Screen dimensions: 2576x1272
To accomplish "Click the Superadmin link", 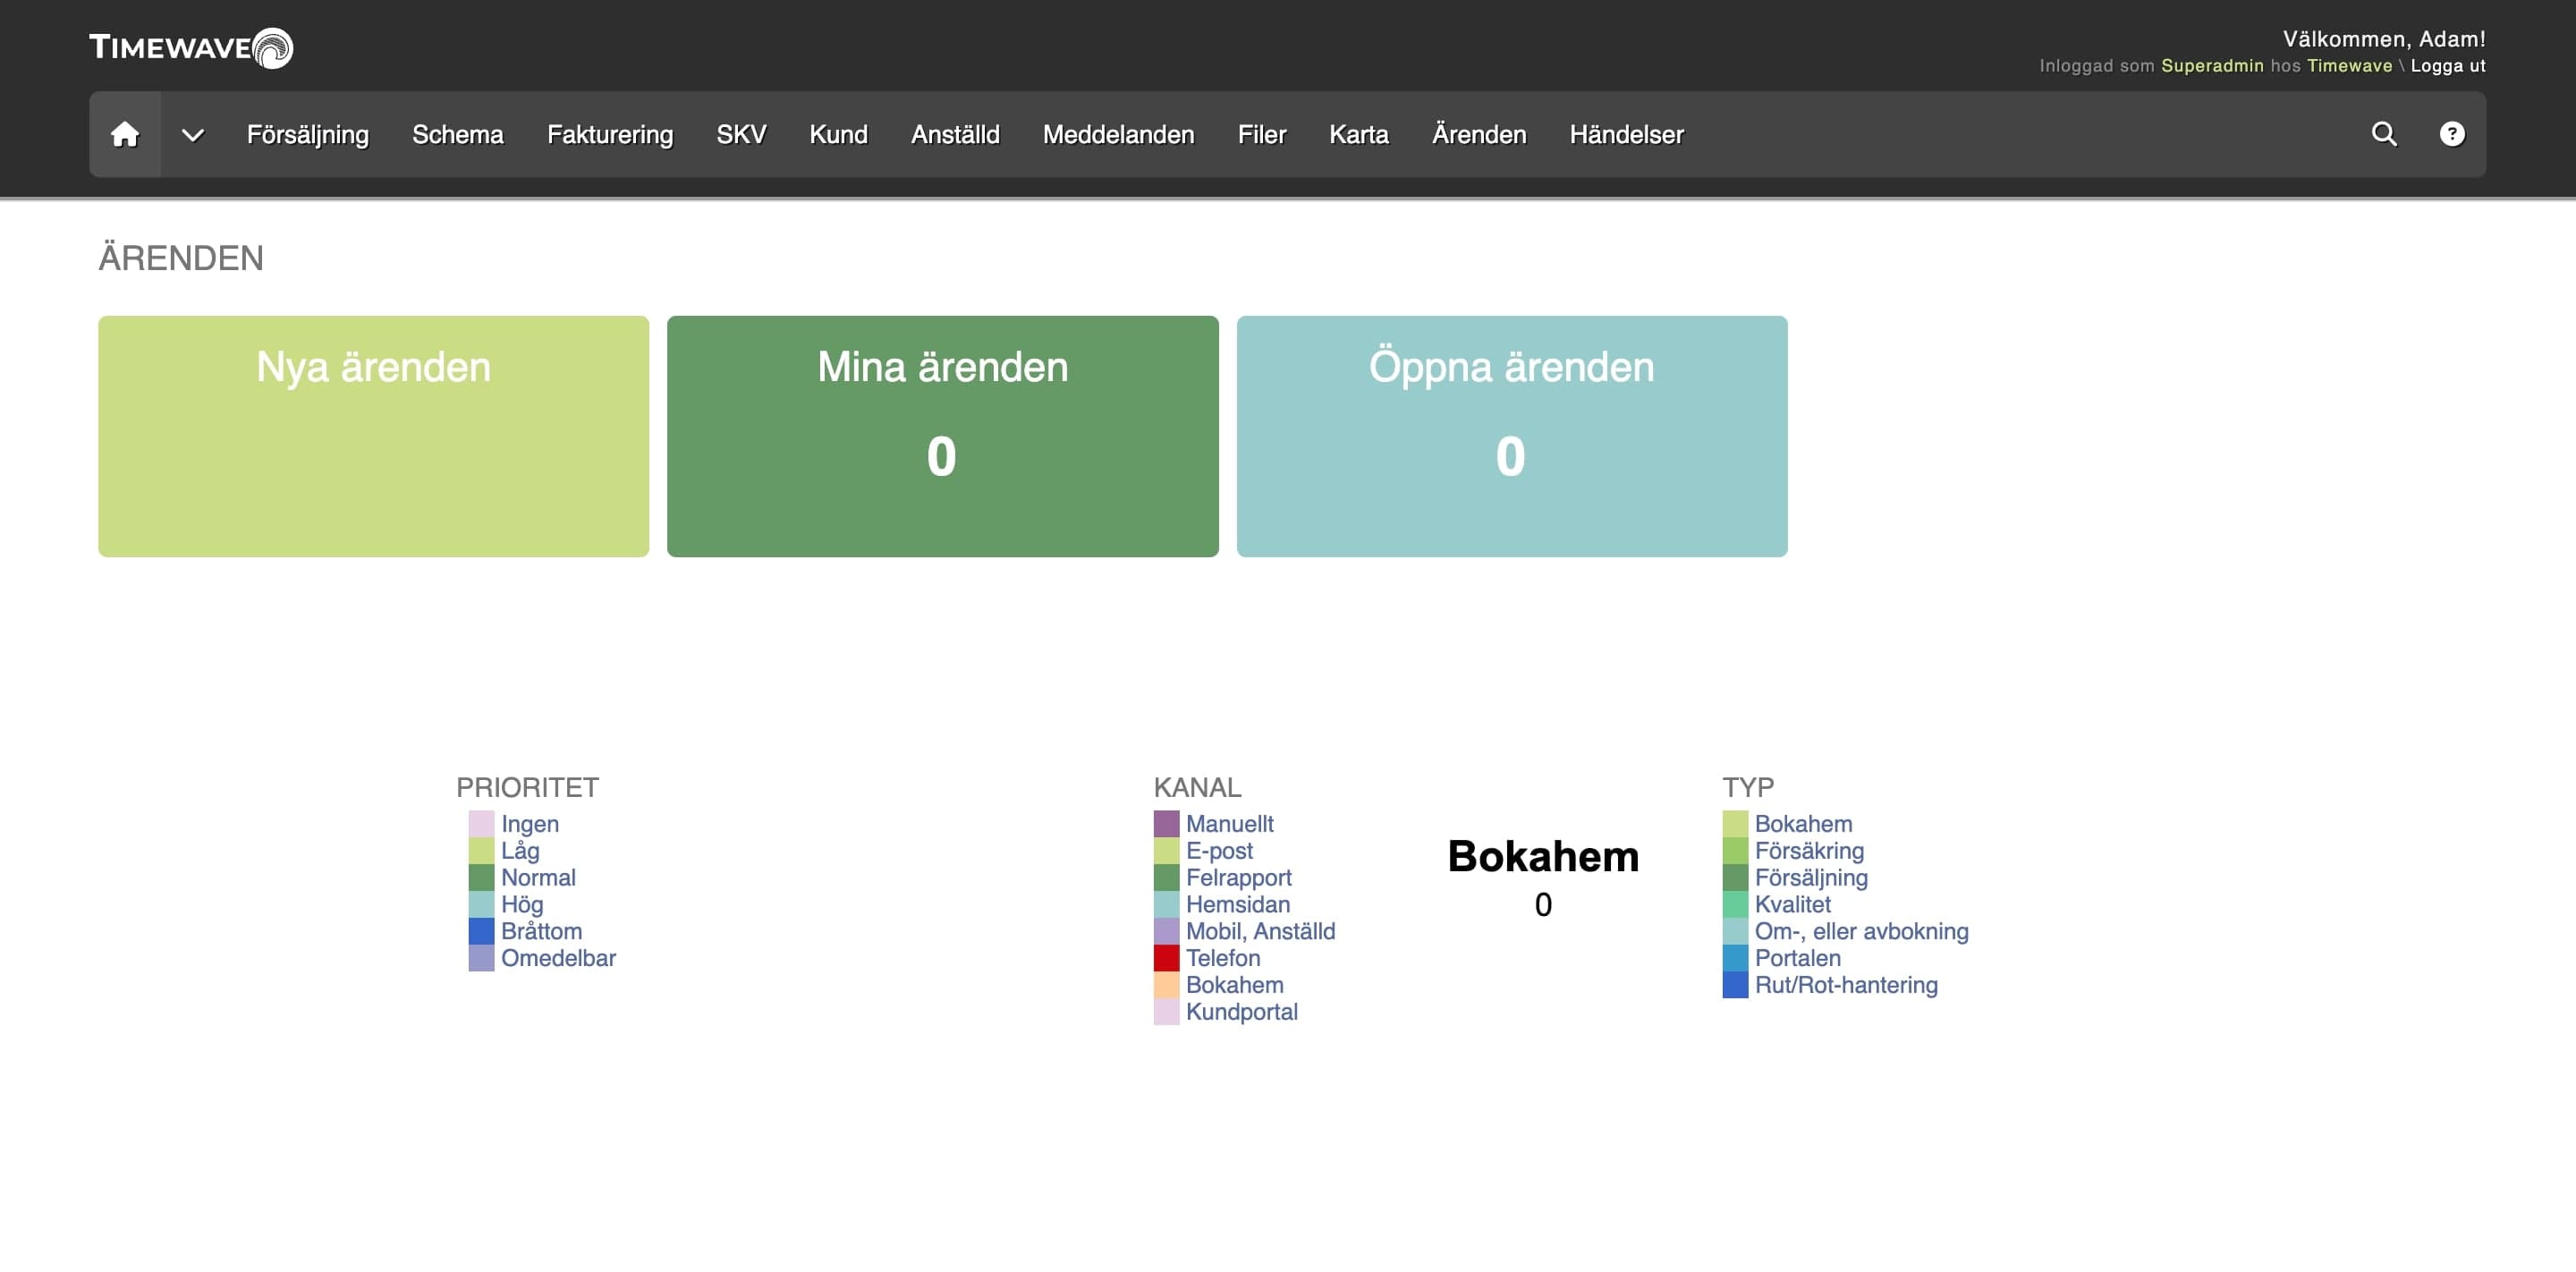I will 2212,66.
